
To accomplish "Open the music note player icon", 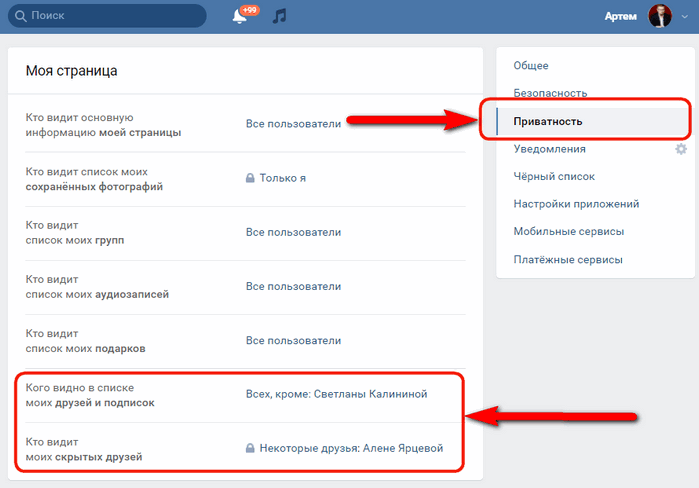I will click(280, 16).
